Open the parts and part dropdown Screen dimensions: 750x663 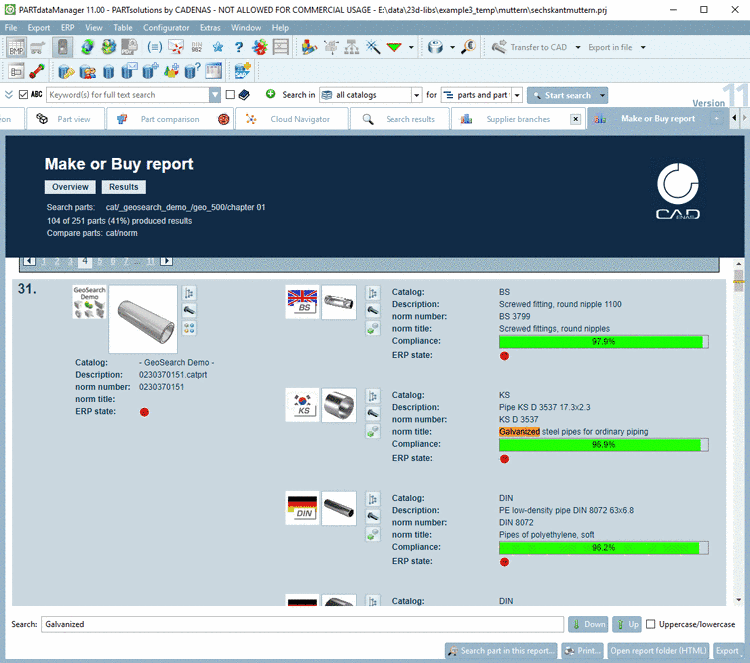[x=517, y=95]
